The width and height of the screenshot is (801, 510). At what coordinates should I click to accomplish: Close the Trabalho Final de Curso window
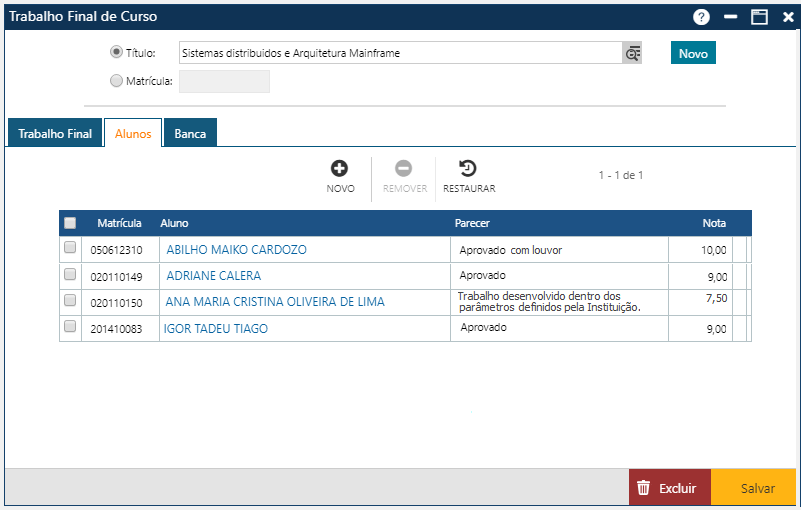[x=788, y=17]
